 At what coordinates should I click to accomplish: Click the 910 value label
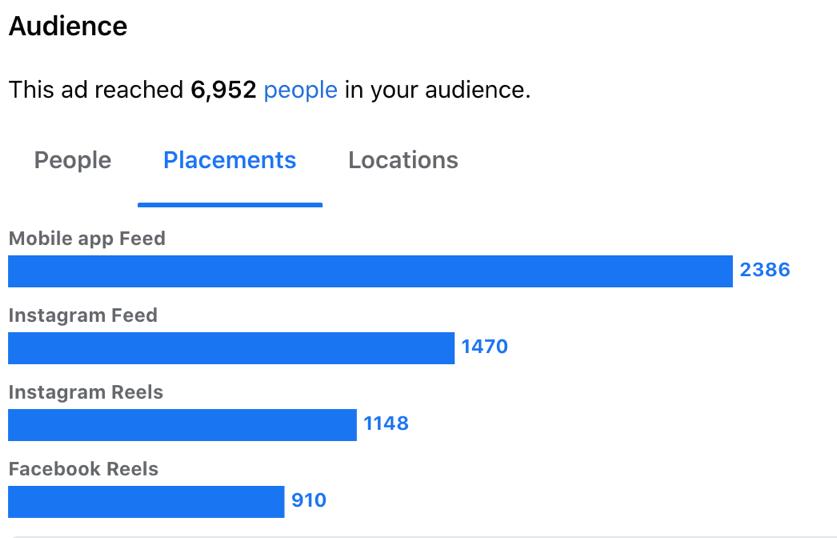tap(309, 500)
